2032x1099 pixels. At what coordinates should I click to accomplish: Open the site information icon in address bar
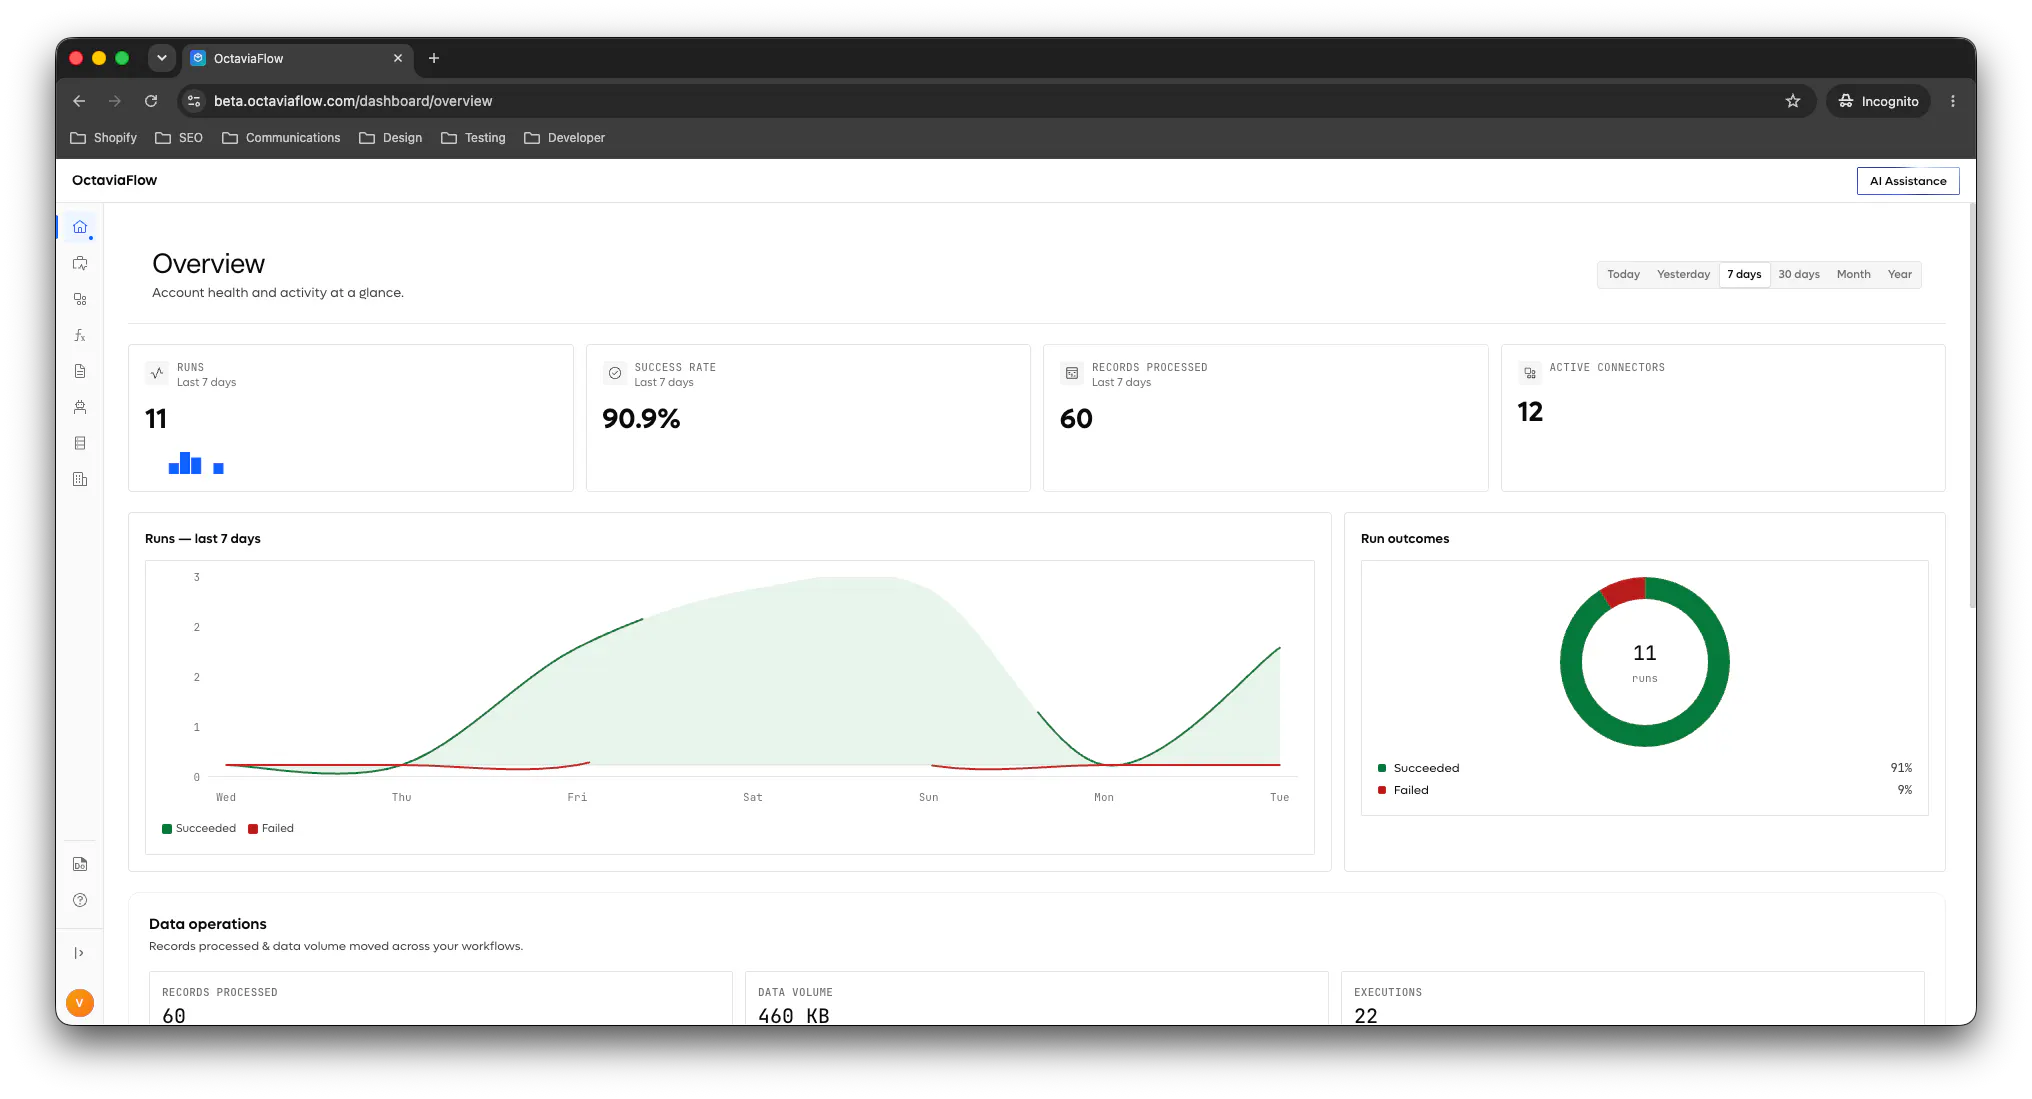point(194,101)
